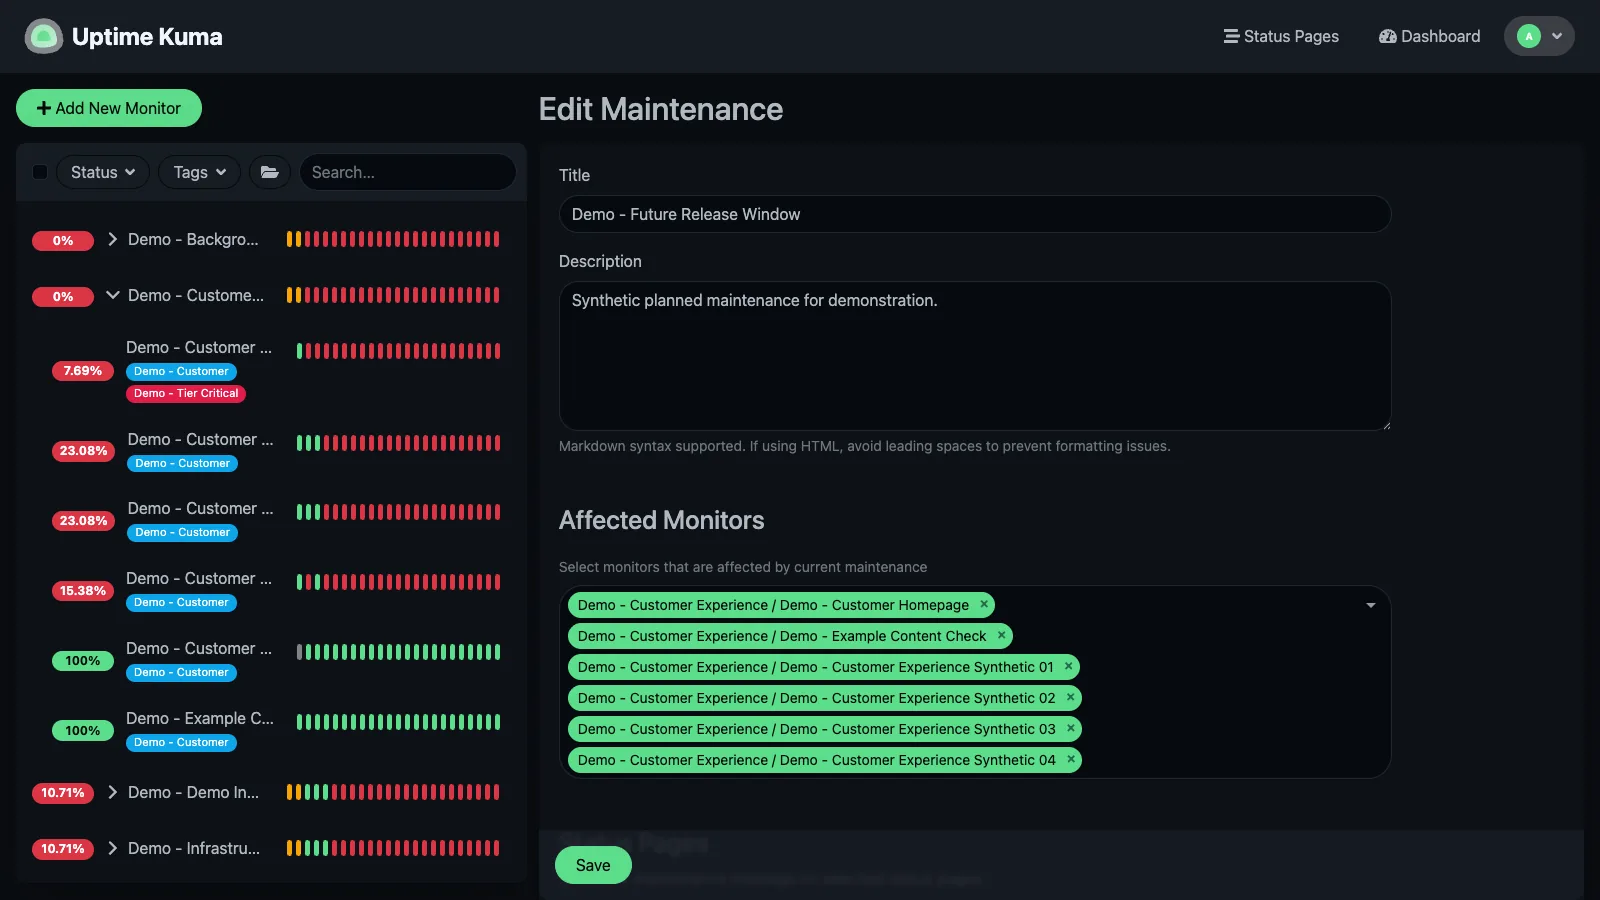This screenshot has width=1600, height=900.
Task: Open the Affected Monitors dropdown arrow
Action: [1371, 605]
